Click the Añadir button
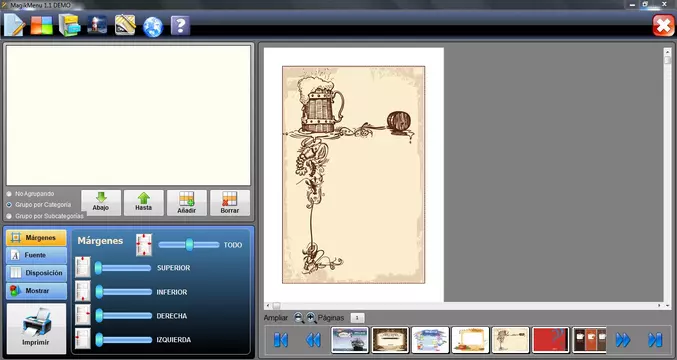This screenshot has height=360, width=677. coord(187,203)
